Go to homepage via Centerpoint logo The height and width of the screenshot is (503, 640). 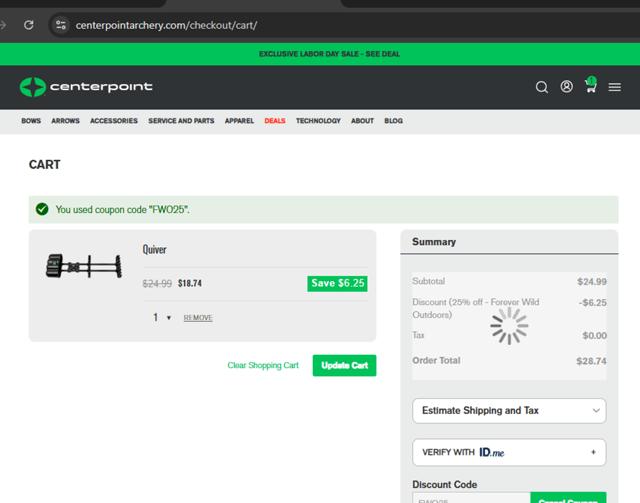click(x=86, y=87)
